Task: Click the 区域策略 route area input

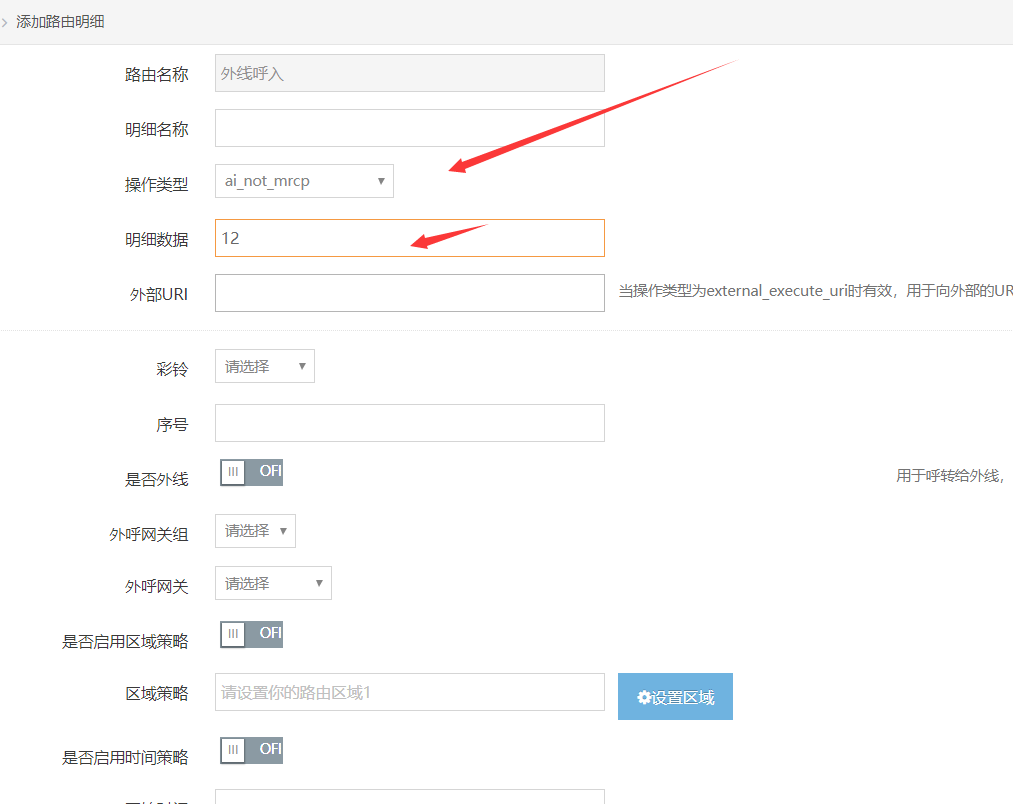Action: 409,692
